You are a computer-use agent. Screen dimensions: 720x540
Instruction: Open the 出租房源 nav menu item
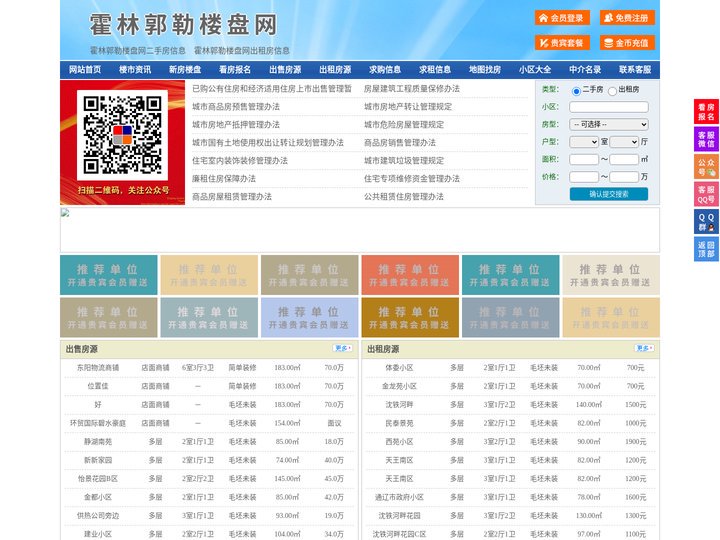(x=335, y=70)
